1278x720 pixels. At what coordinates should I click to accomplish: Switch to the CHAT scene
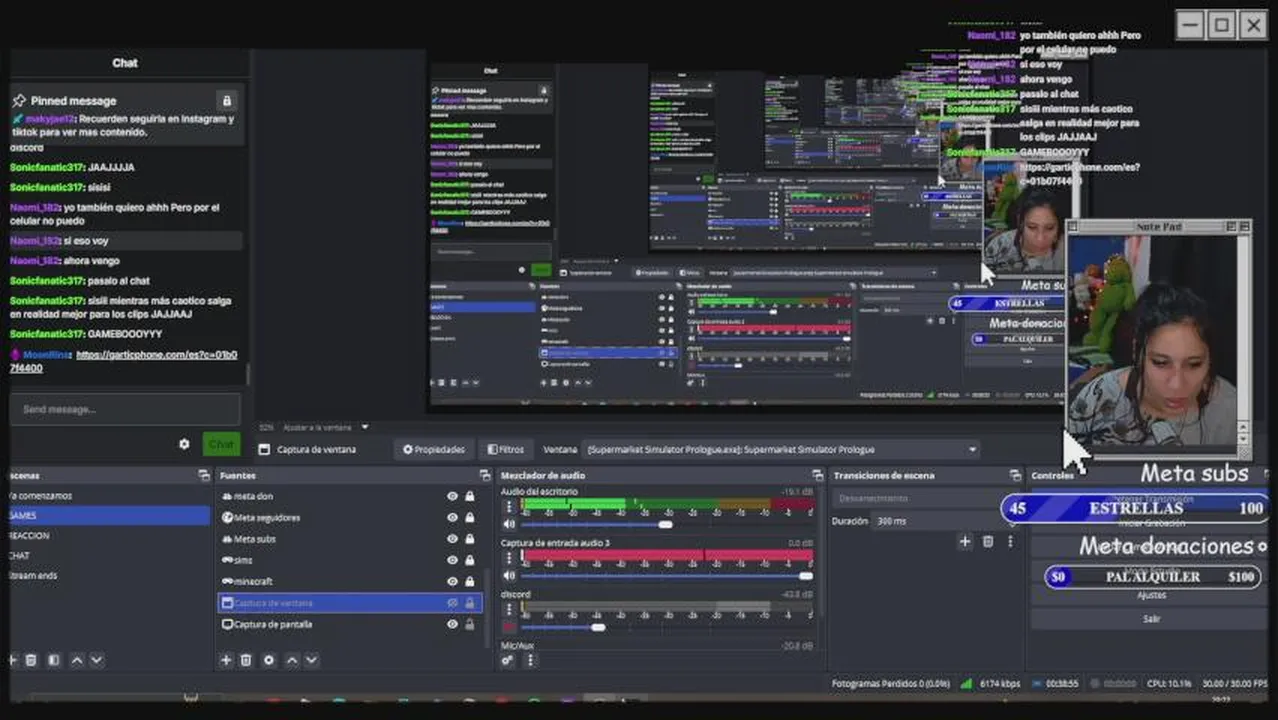pos(108,556)
